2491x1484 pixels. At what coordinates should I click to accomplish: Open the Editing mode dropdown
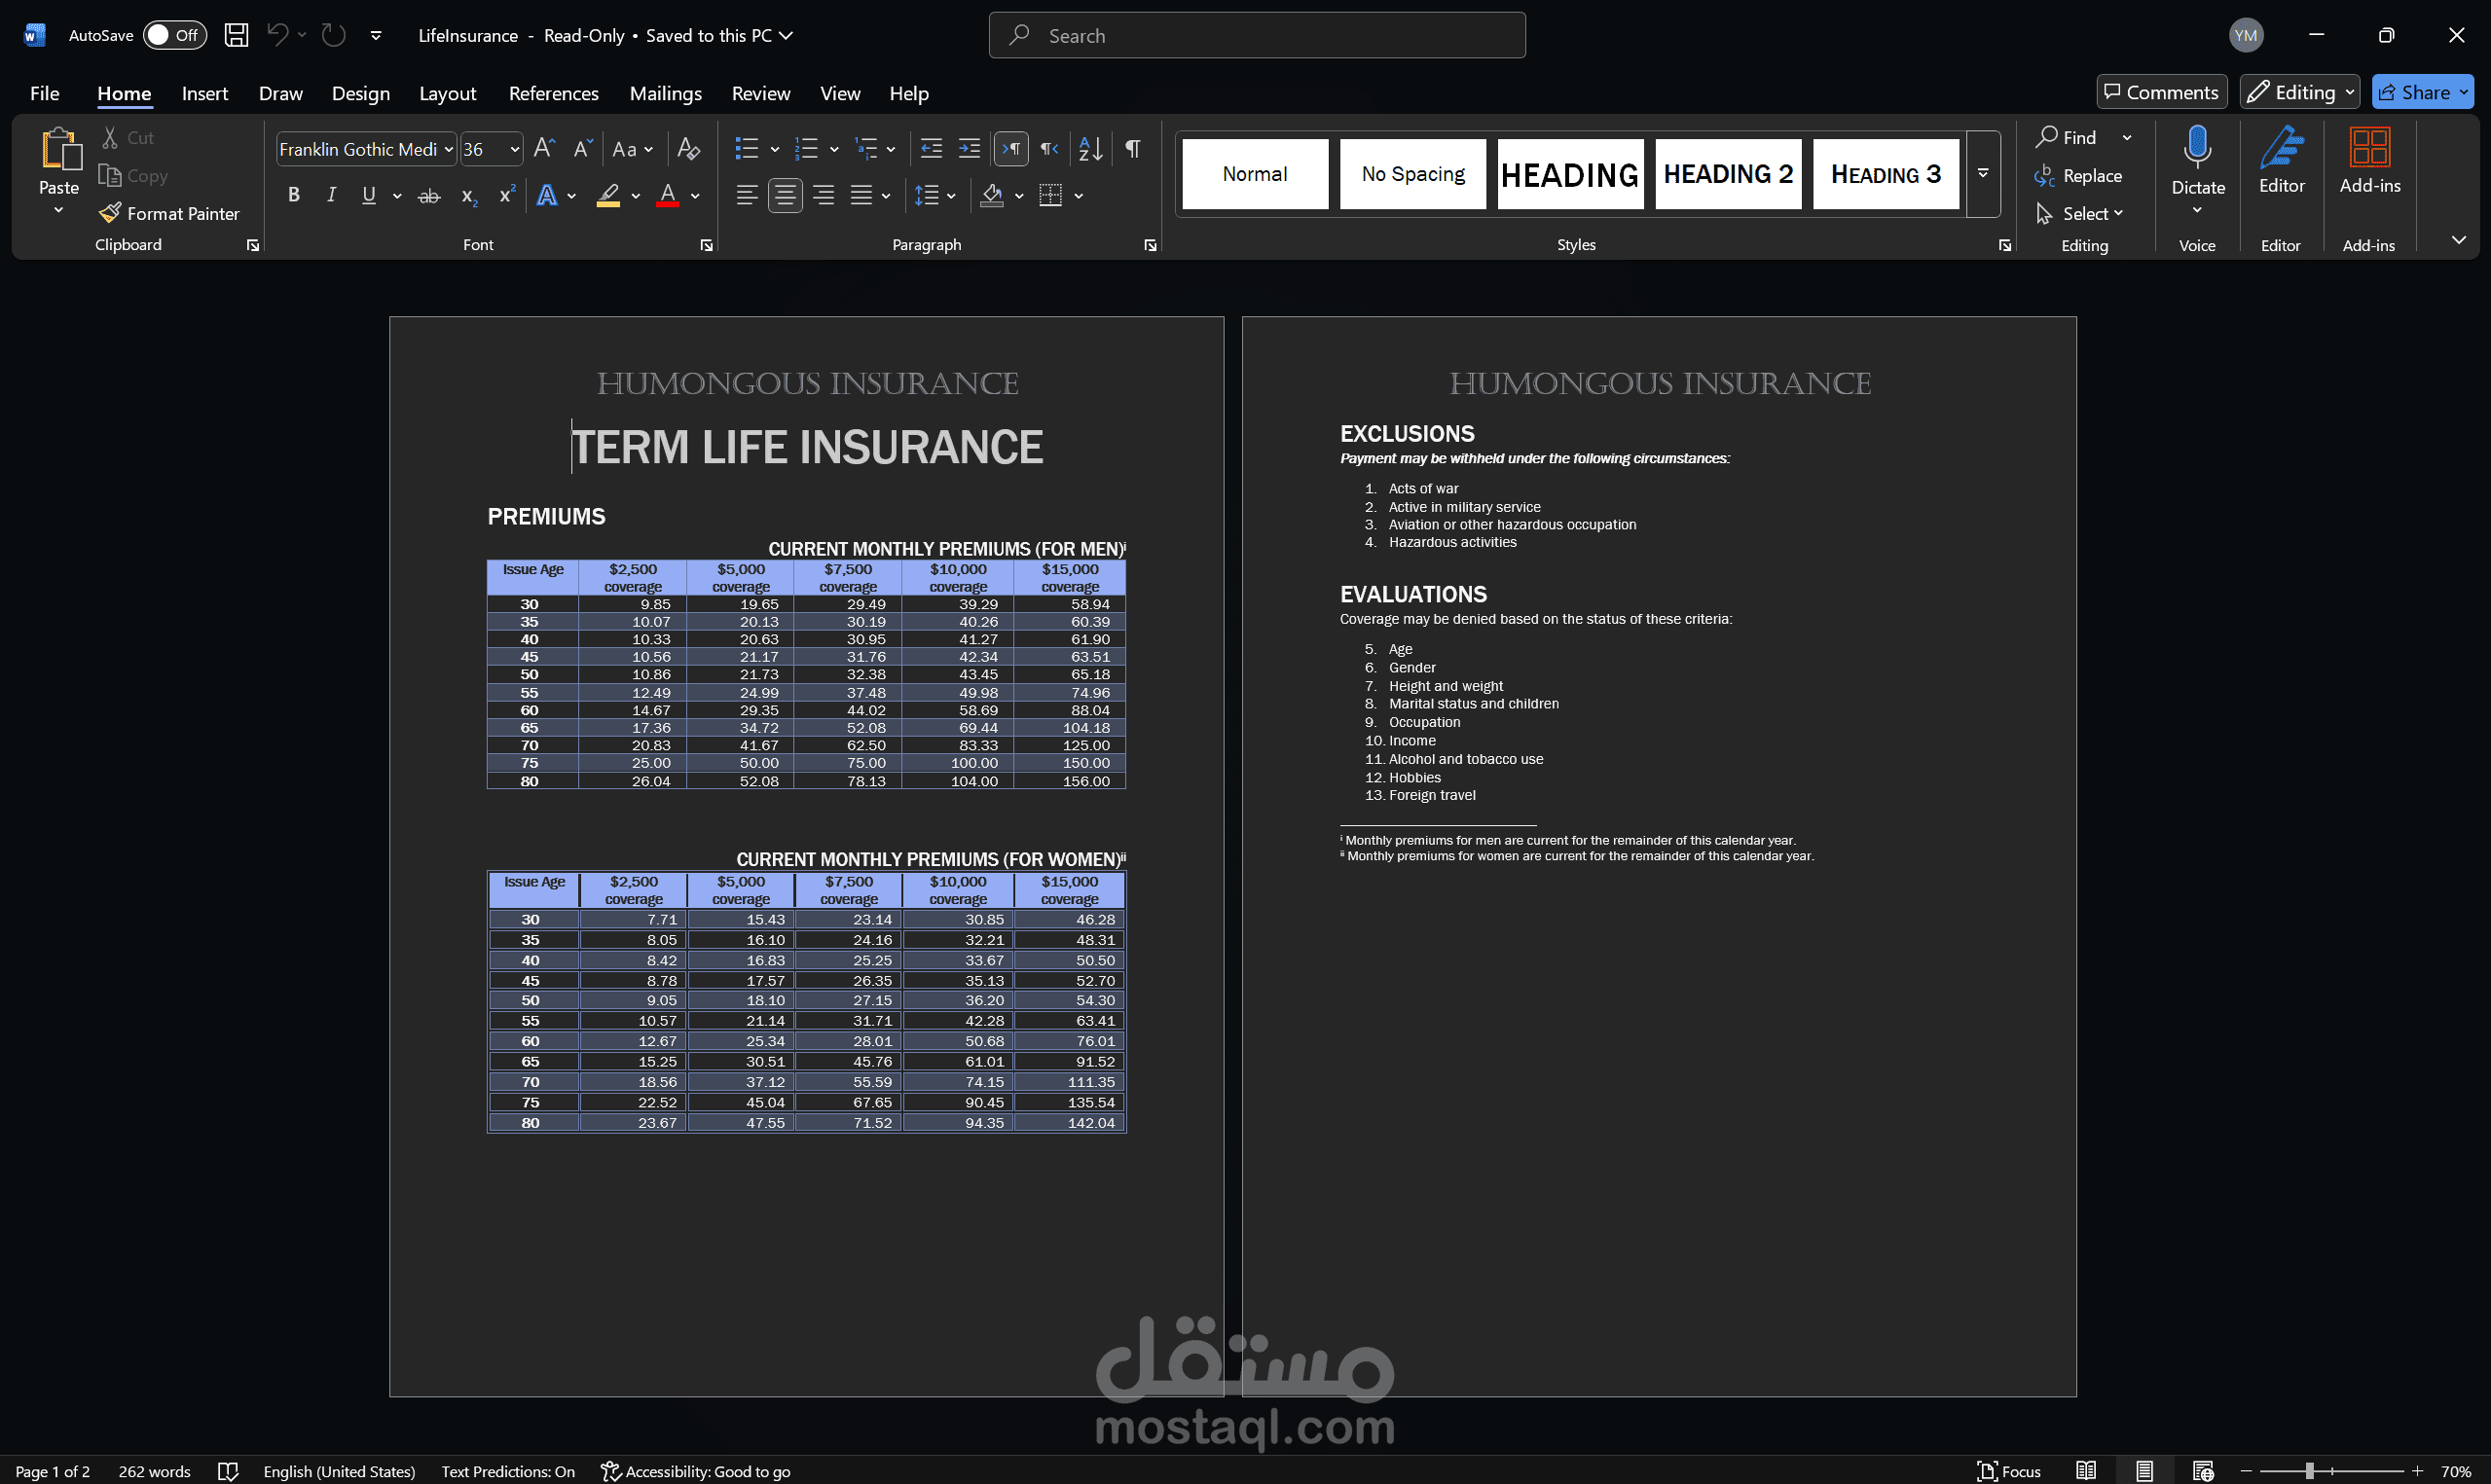point(2299,92)
